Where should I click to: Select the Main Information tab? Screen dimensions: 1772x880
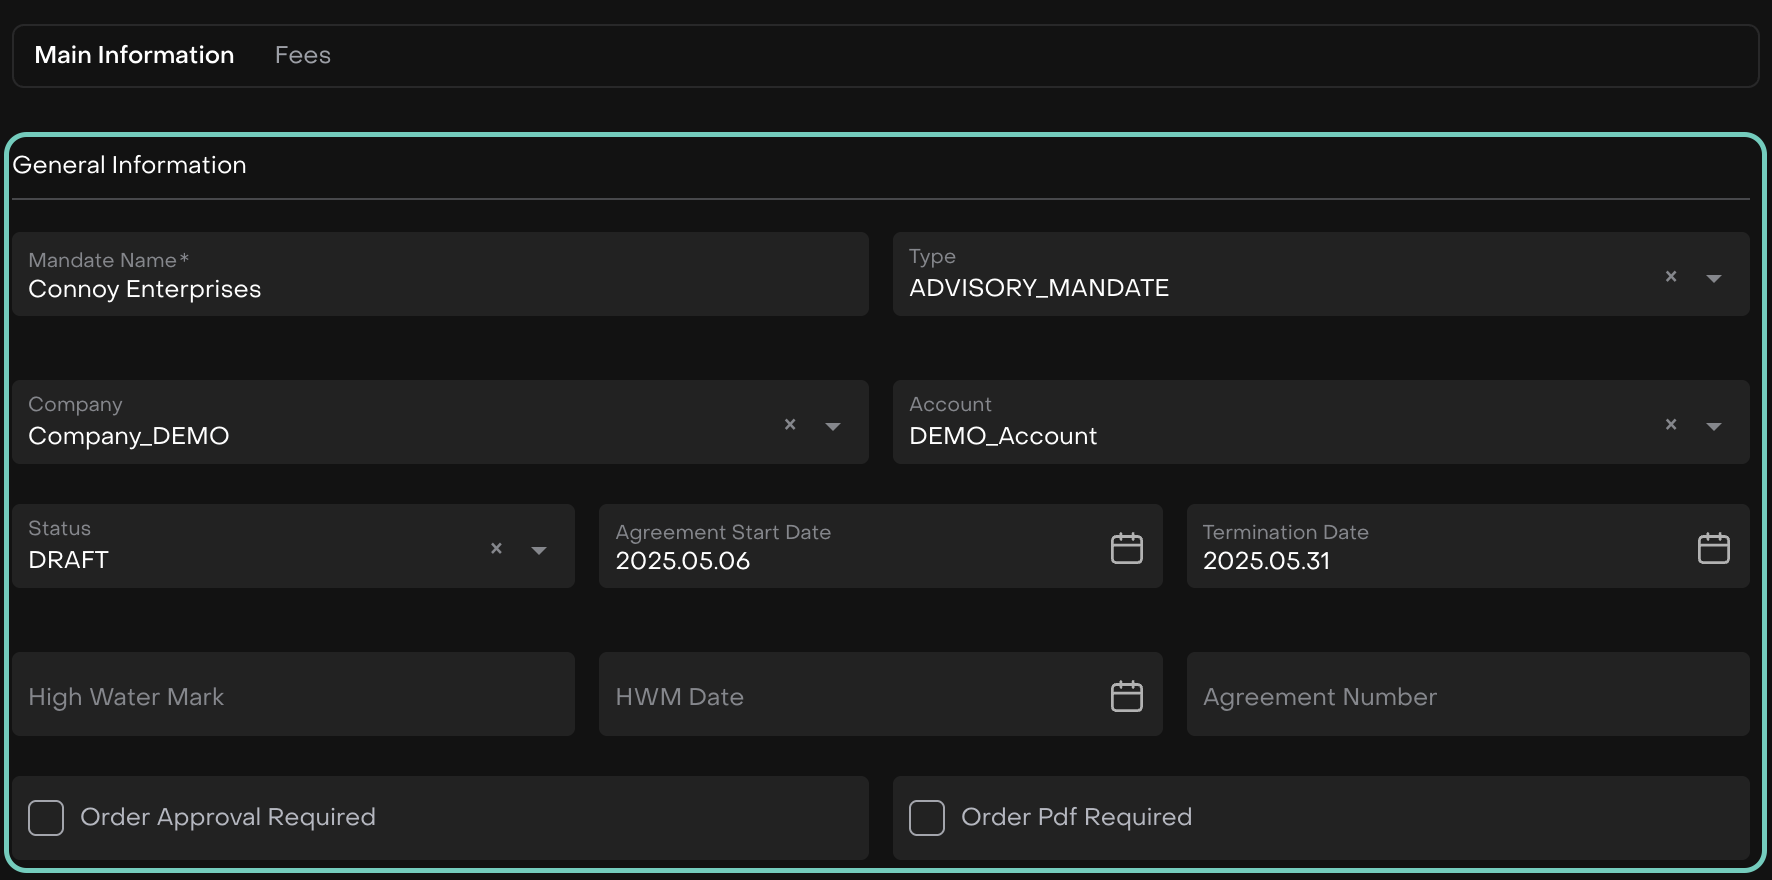coord(134,55)
